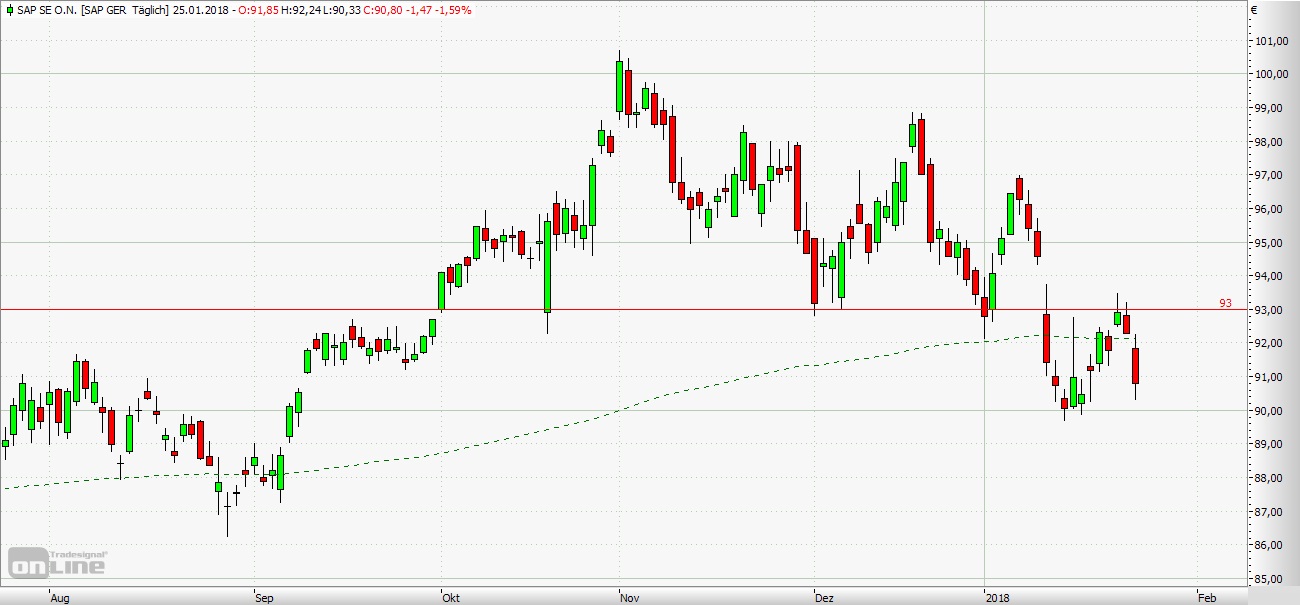This screenshot has width=1300, height=605.
Task: Click the Tradesignal online logo
Action: [58, 561]
